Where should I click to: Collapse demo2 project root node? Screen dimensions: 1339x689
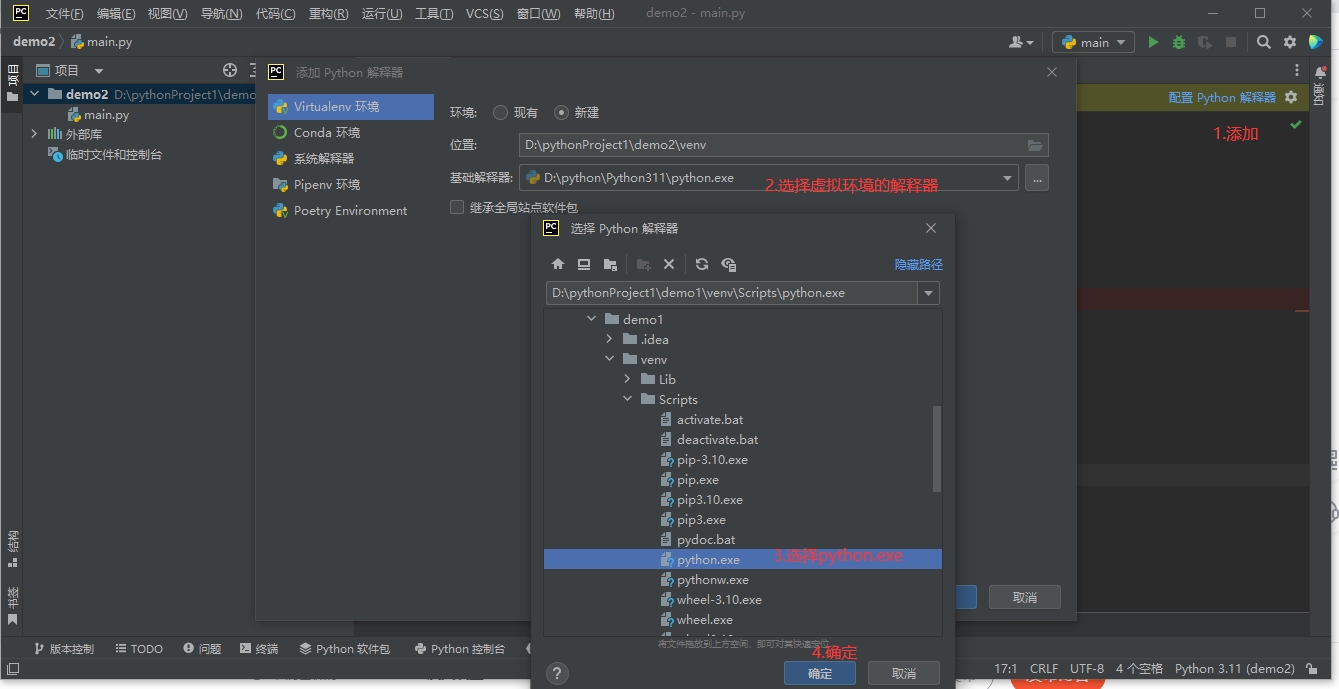pos(33,94)
